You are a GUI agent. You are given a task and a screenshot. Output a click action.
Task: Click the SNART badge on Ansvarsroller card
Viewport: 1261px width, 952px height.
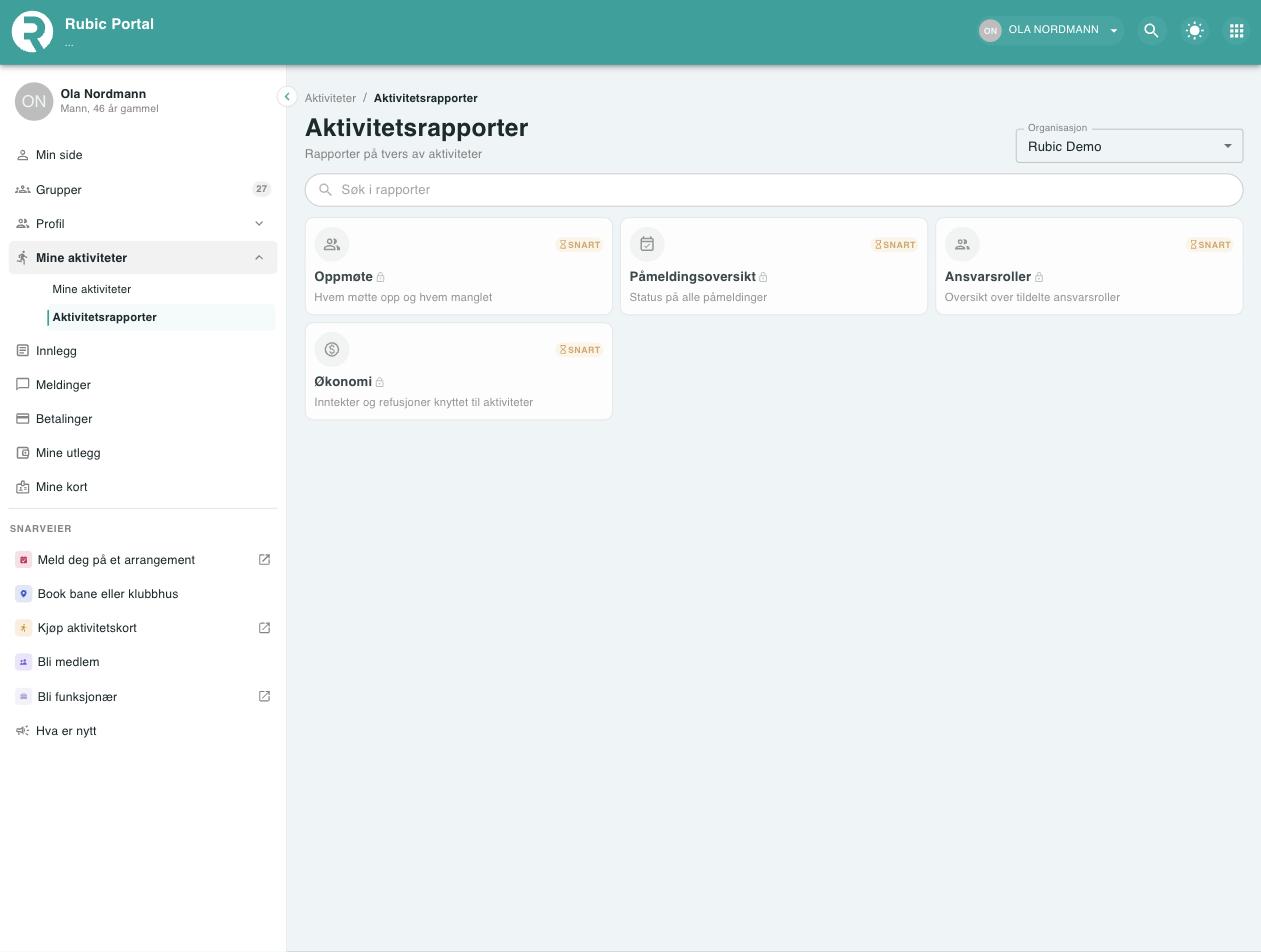[x=1210, y=244]
